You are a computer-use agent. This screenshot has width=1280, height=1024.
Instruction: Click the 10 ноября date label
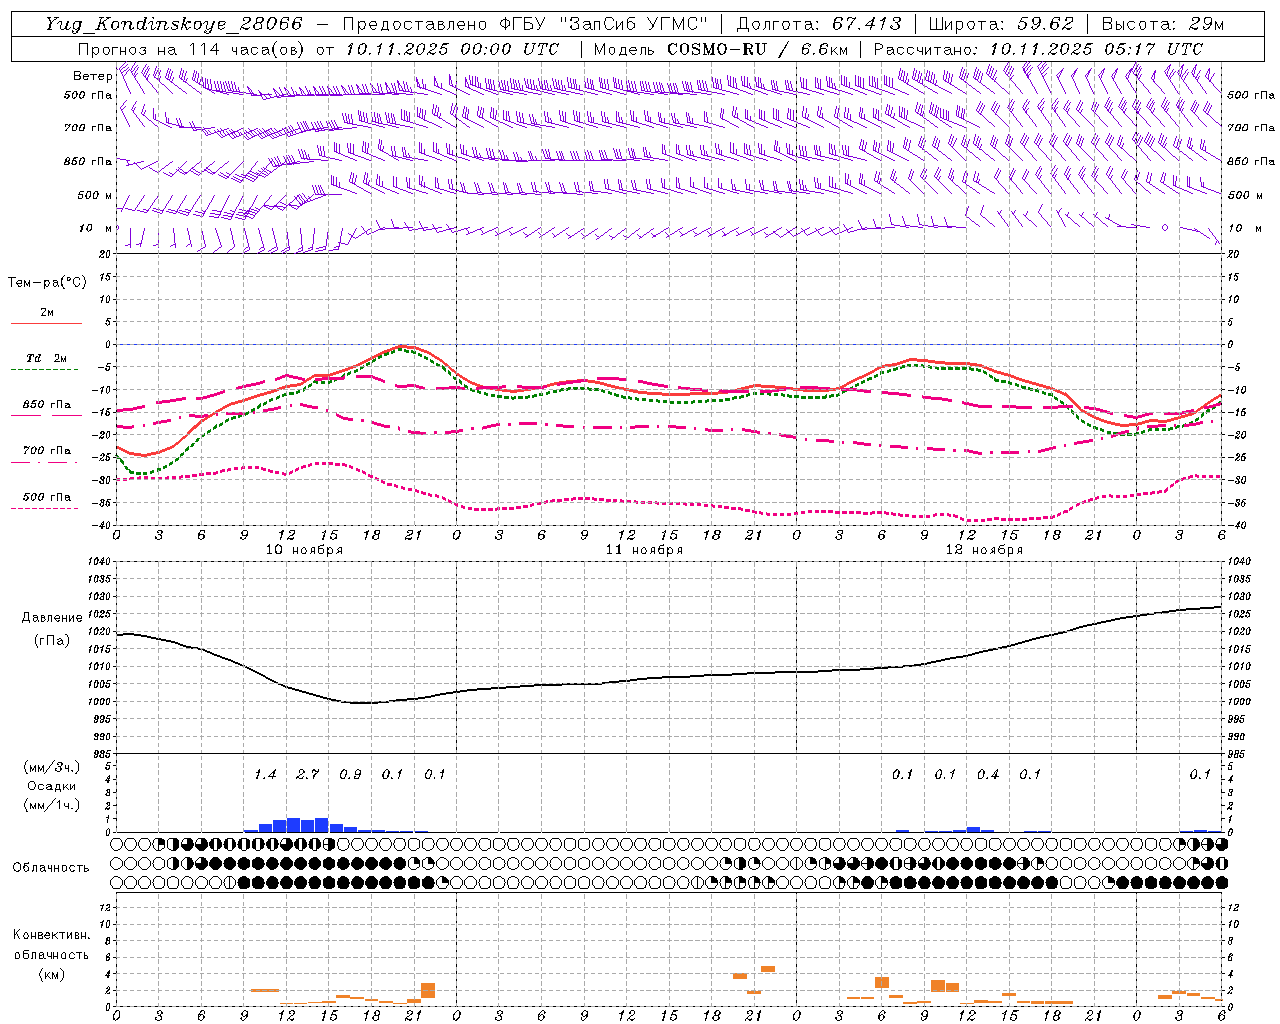point(304,550)
